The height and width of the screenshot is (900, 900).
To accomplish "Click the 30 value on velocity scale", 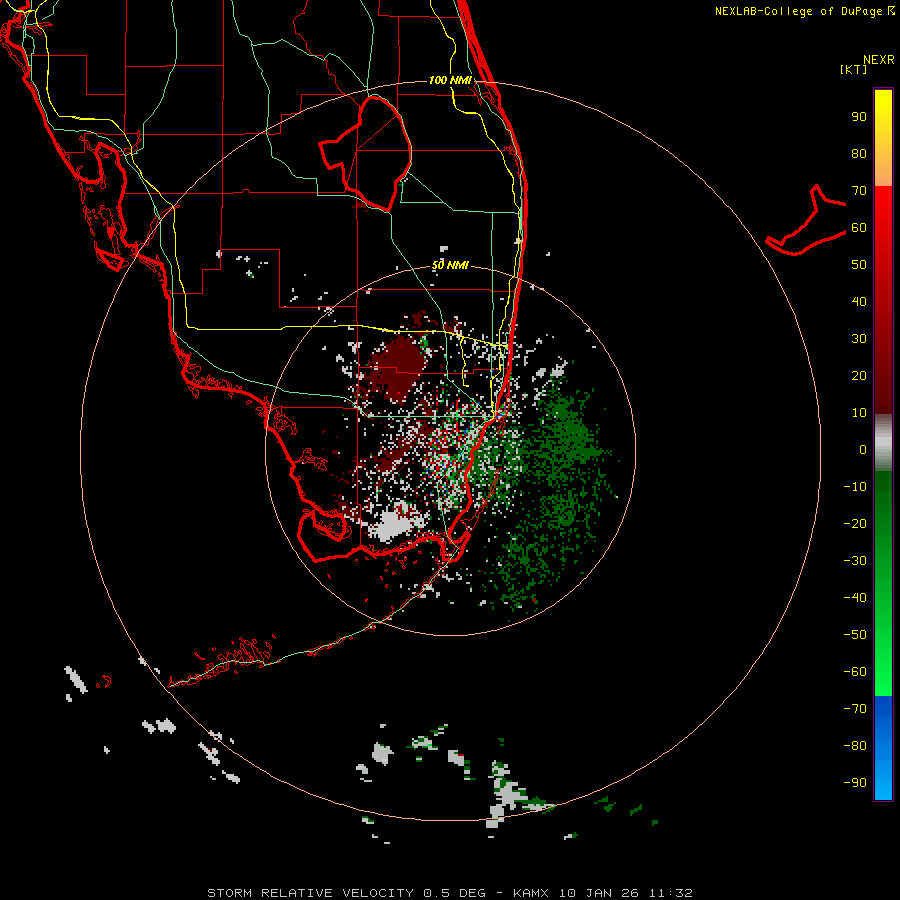I will pyautogui.click(x=859, y=339).
